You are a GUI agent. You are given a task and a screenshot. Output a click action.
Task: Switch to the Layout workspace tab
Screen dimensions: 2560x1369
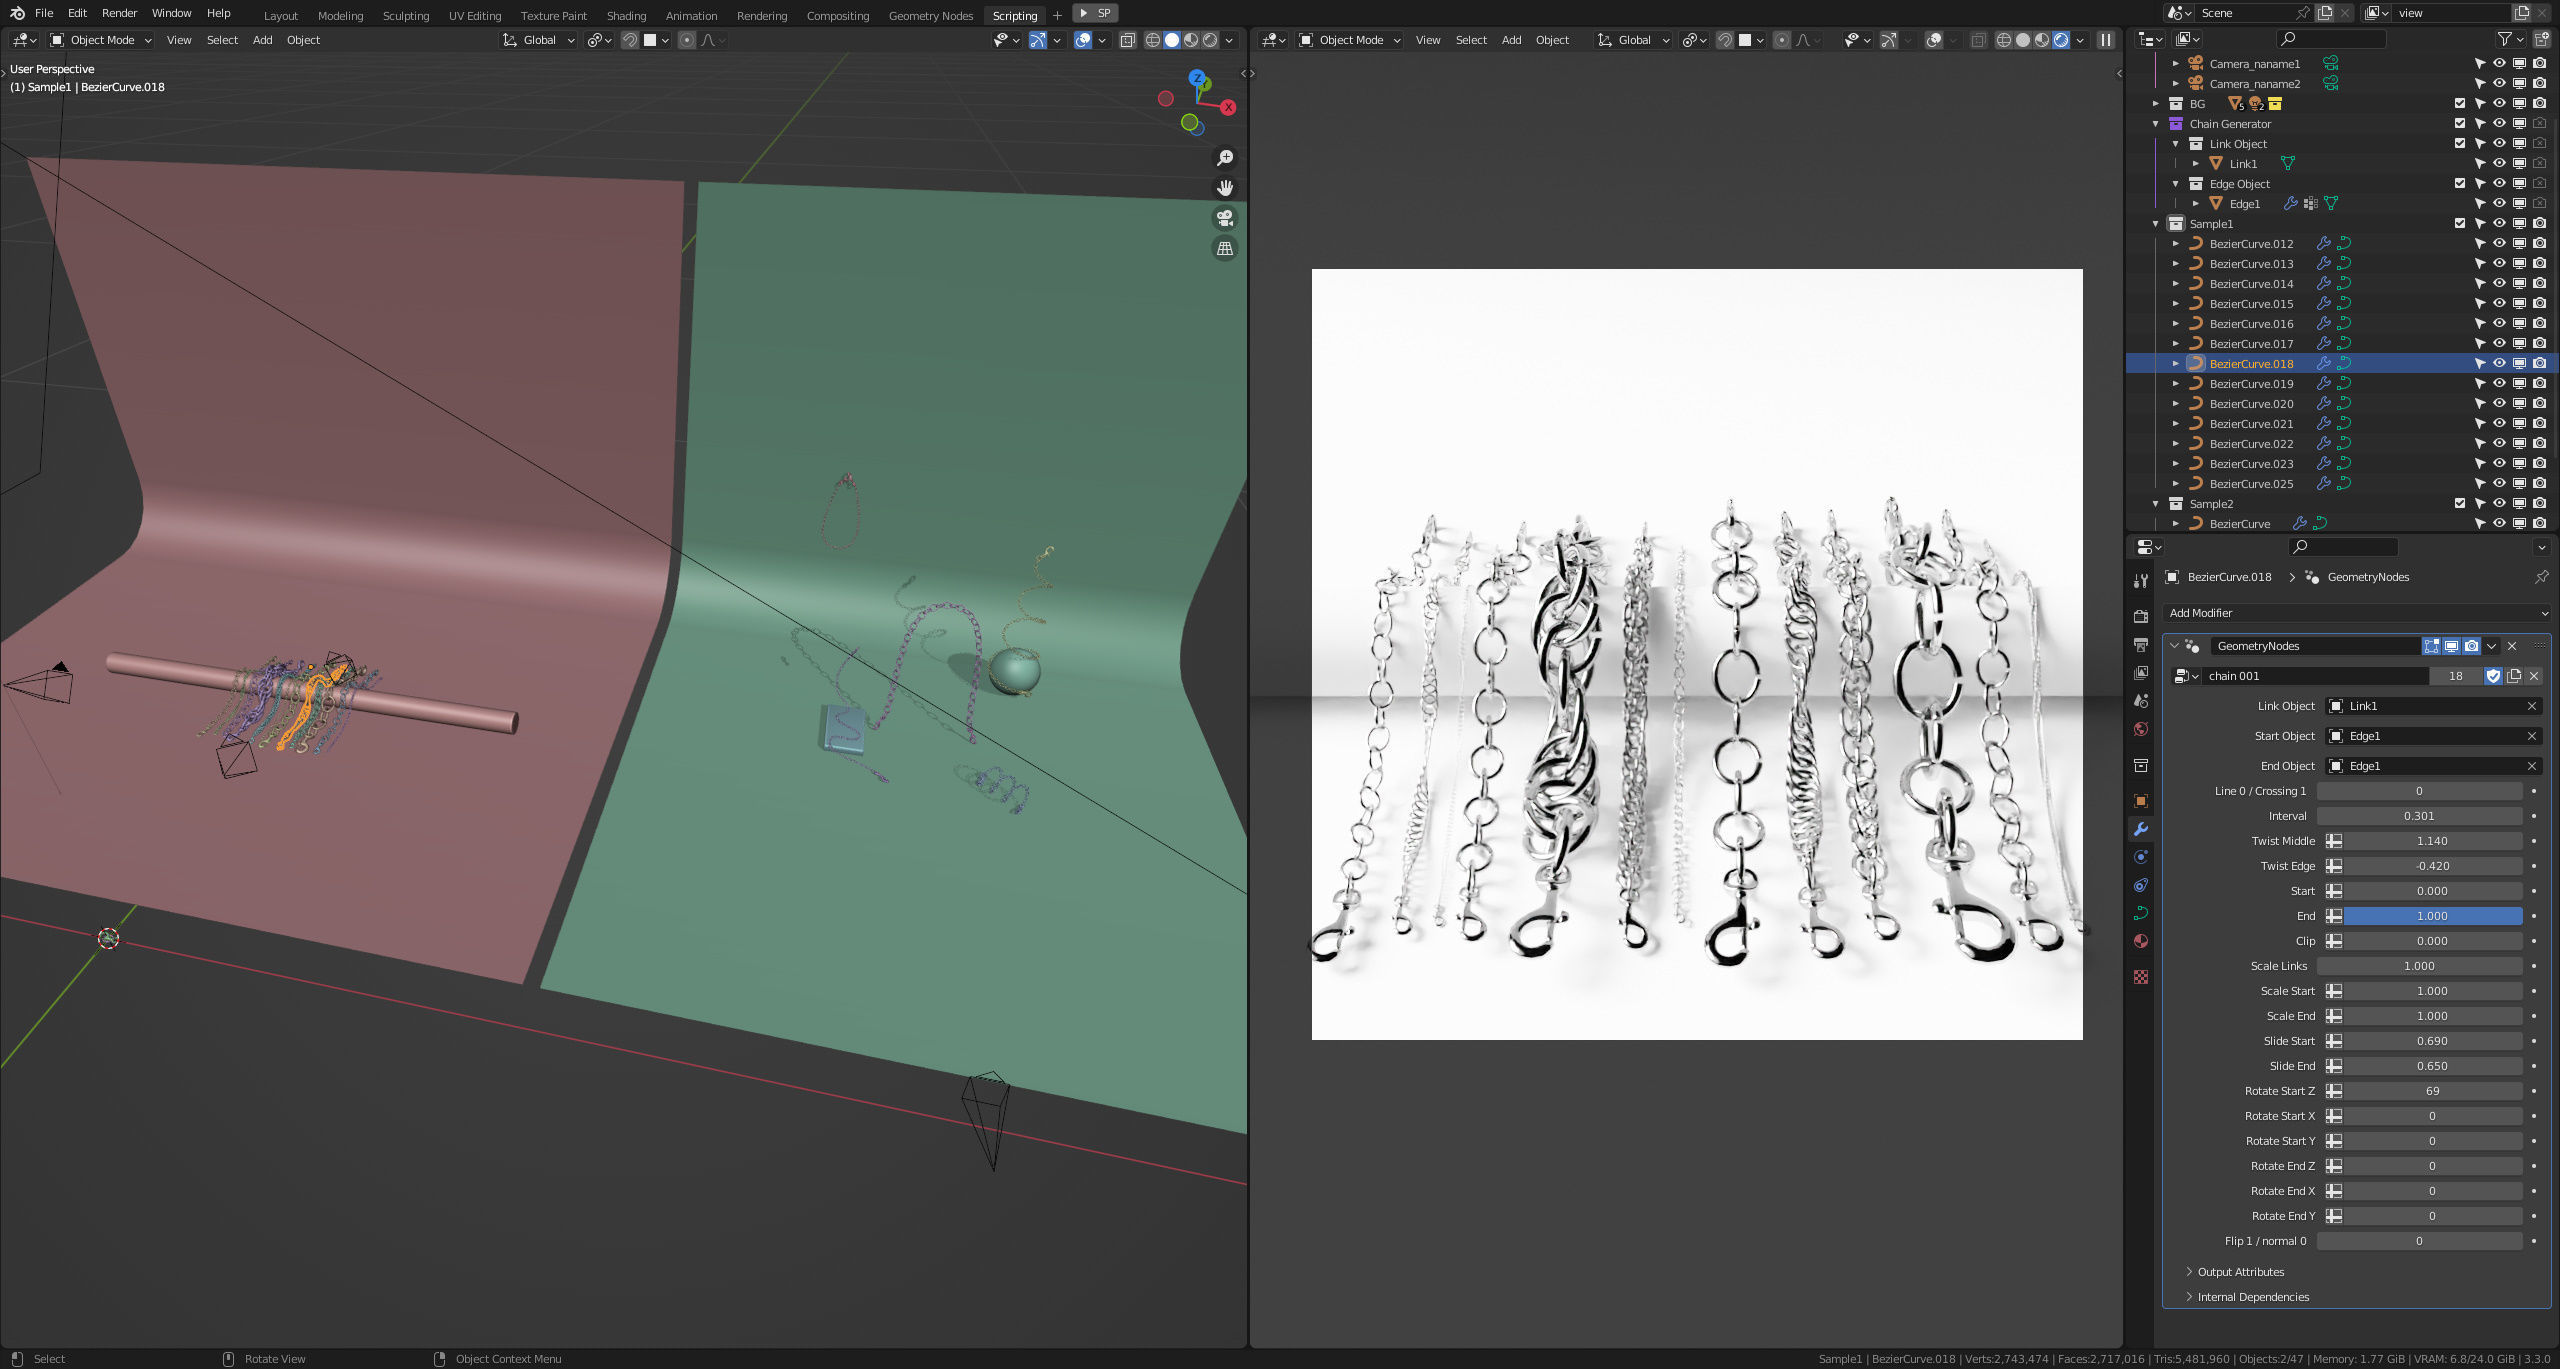pyautogui.click(x=280, y=16)
